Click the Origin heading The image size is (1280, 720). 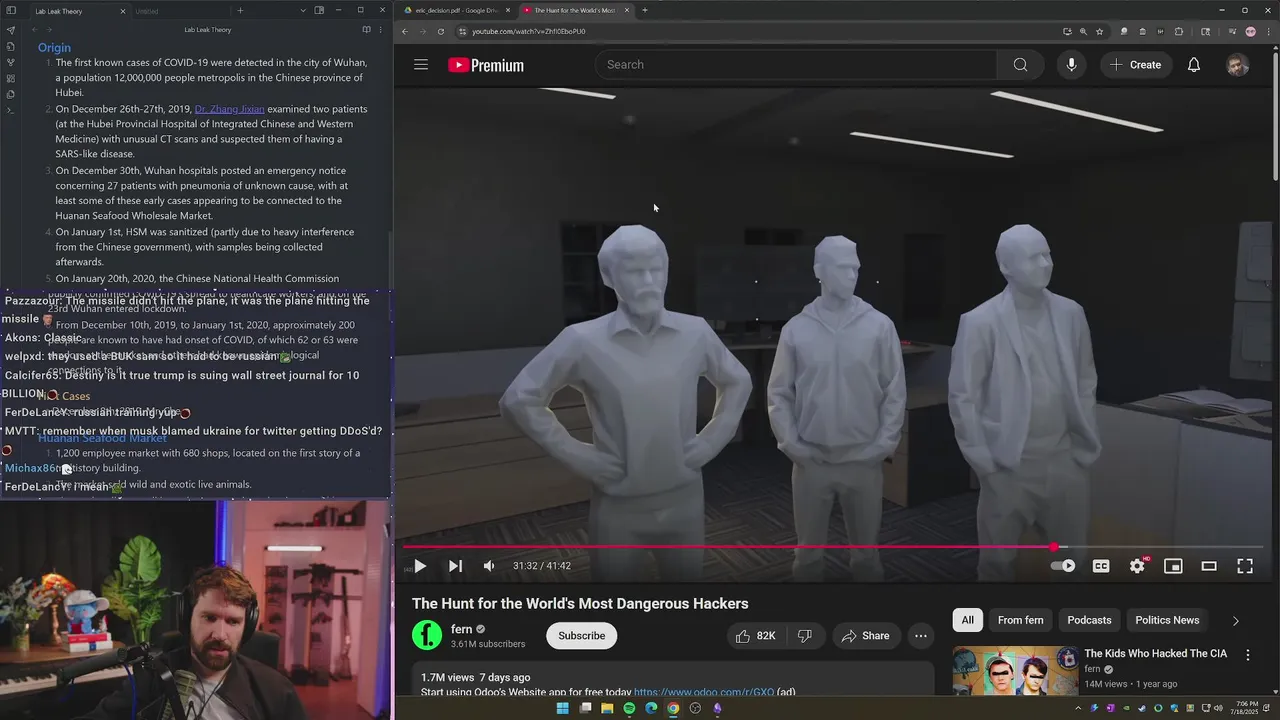pos(54,47)
